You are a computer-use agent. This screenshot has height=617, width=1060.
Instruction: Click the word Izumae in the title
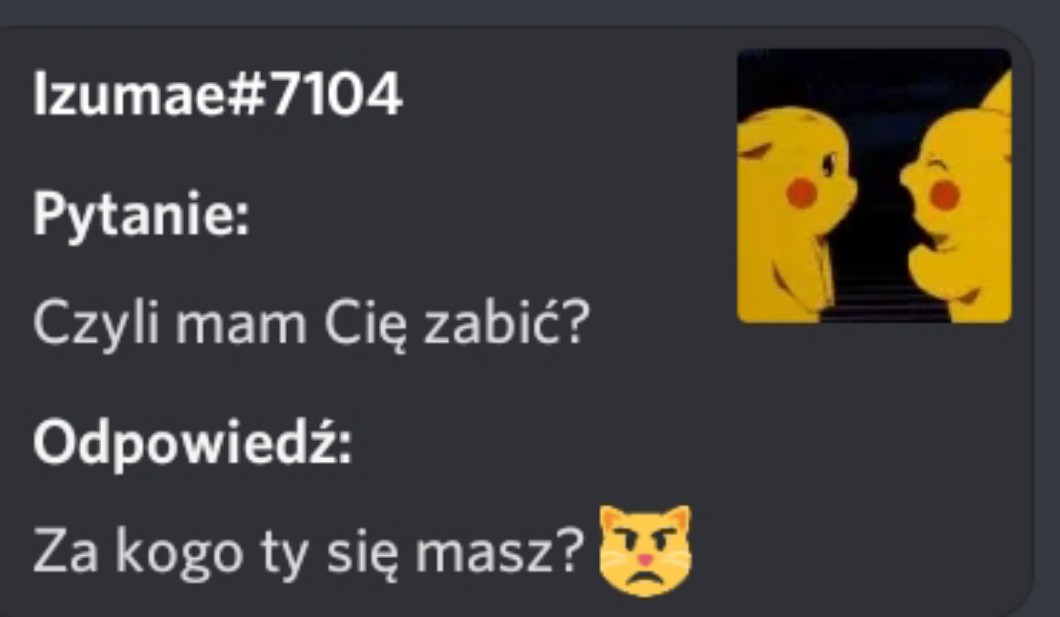(128, 95)
